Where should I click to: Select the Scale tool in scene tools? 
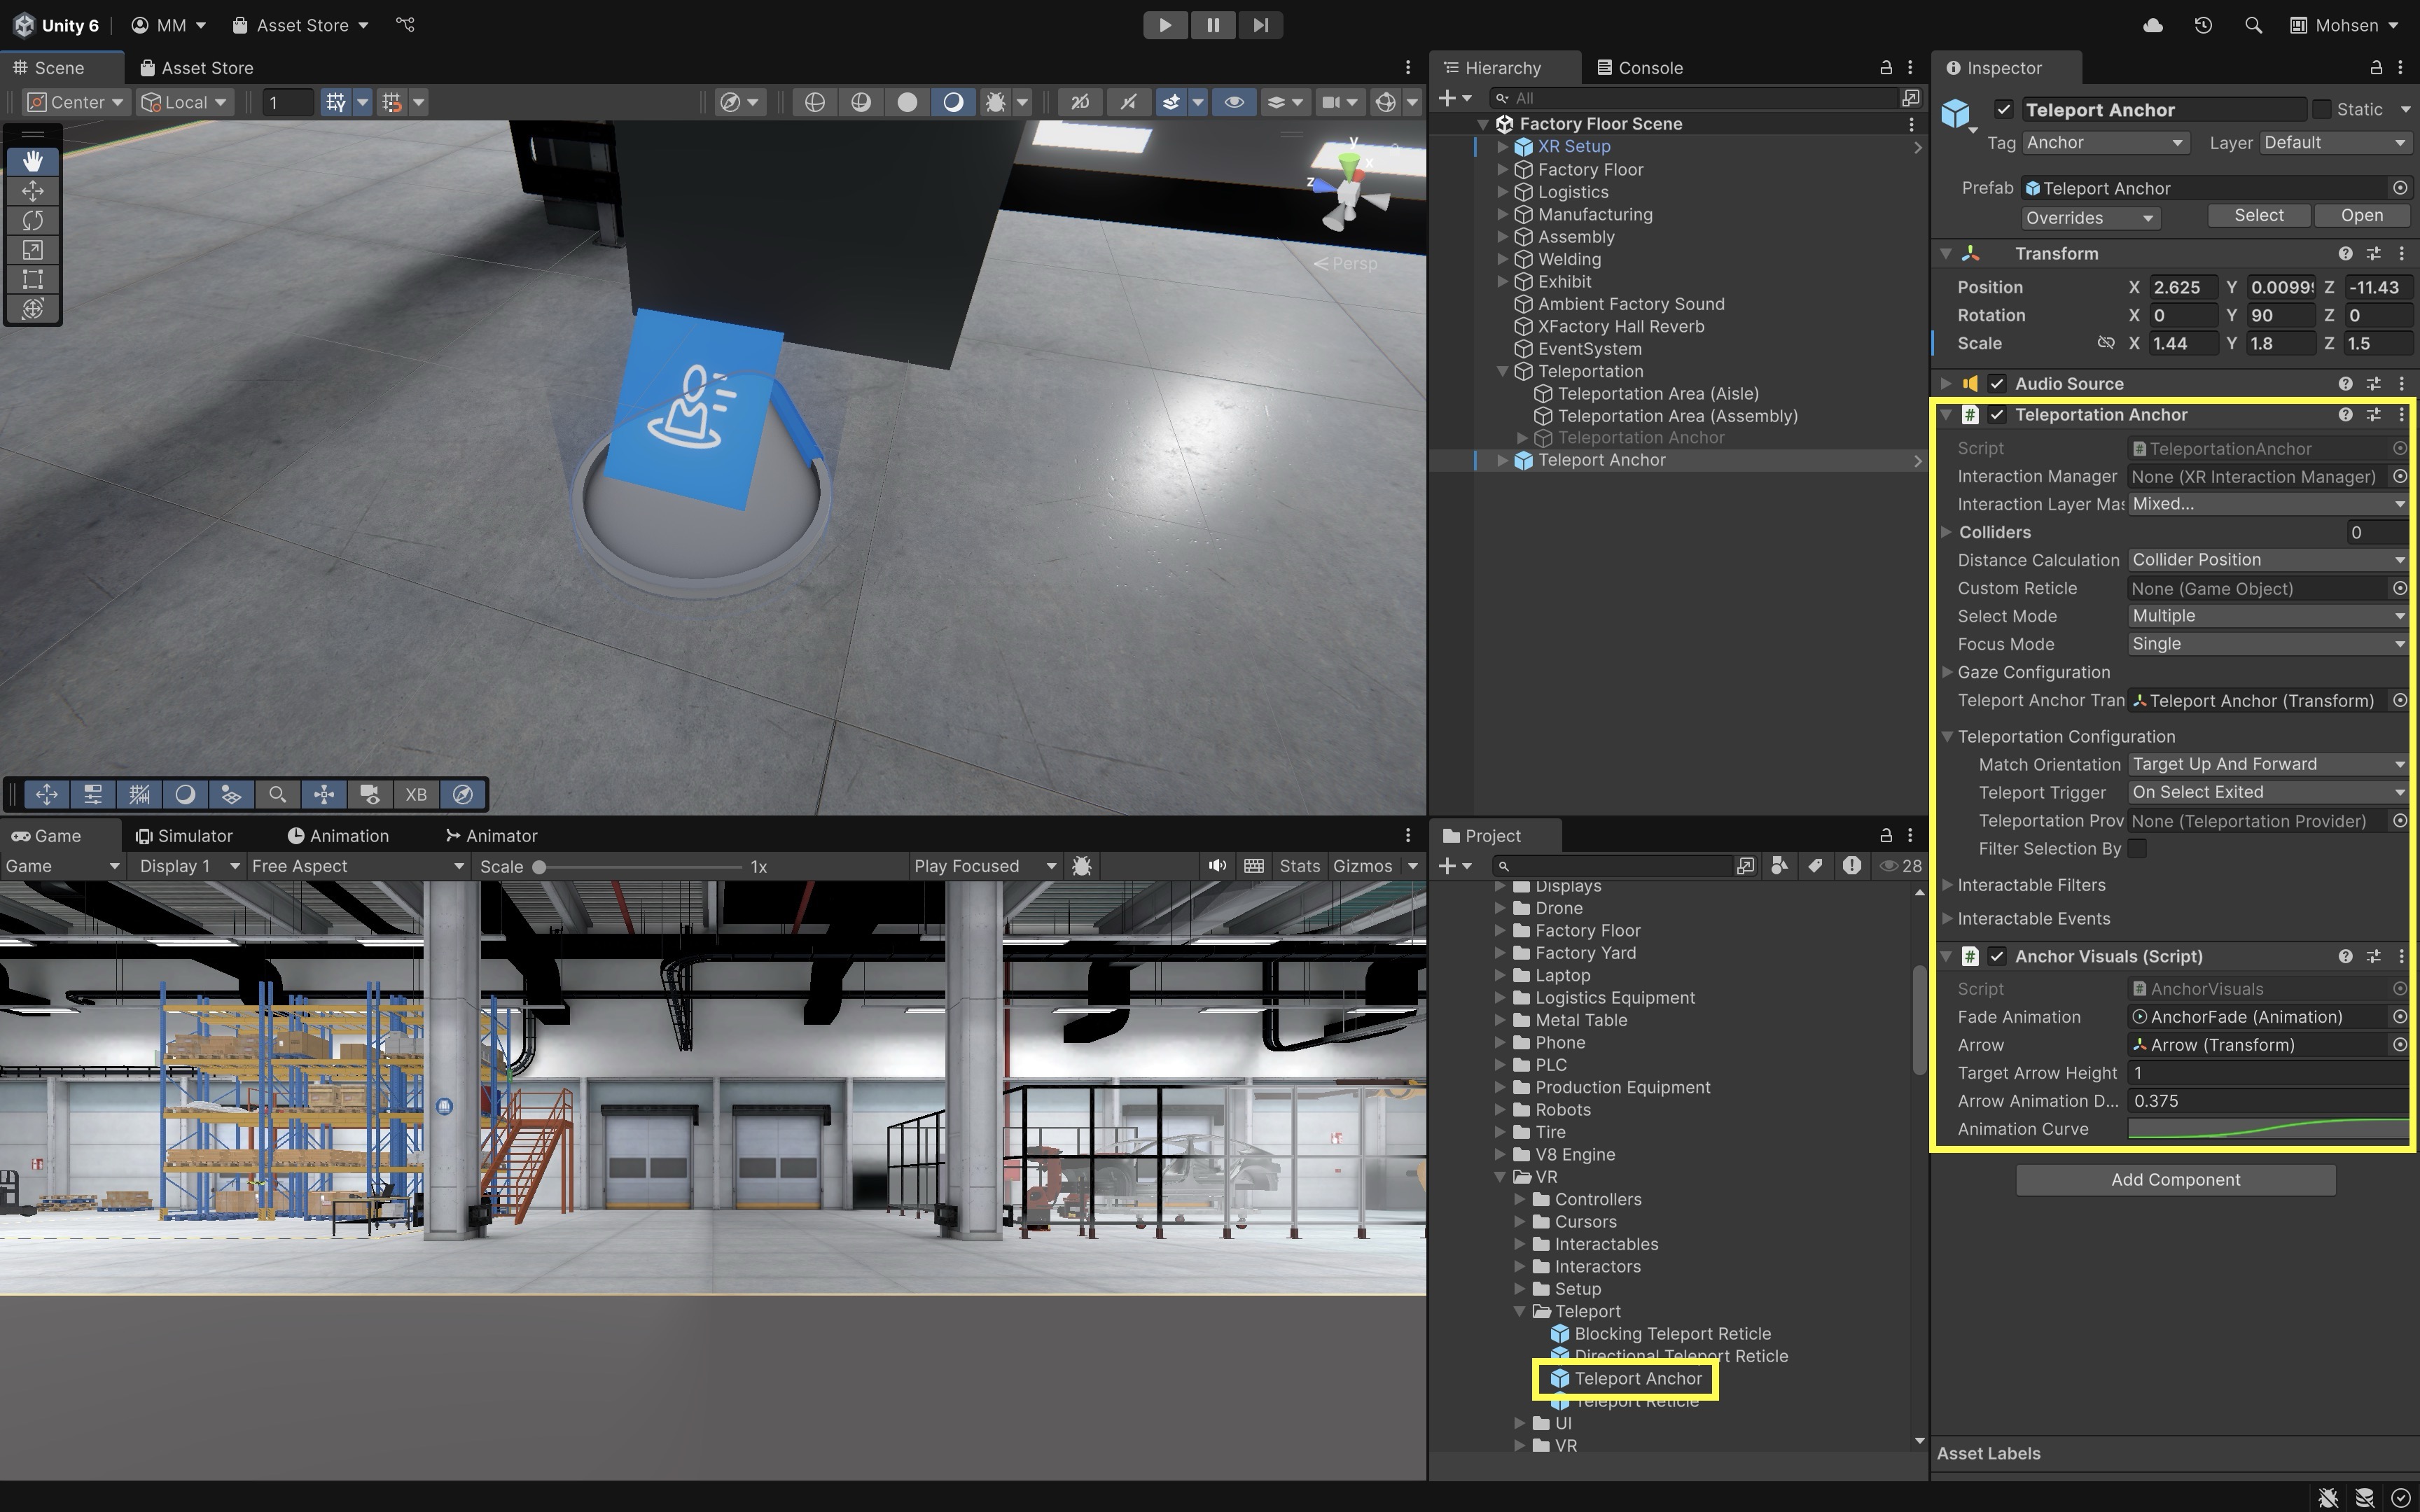click(32, 250)
